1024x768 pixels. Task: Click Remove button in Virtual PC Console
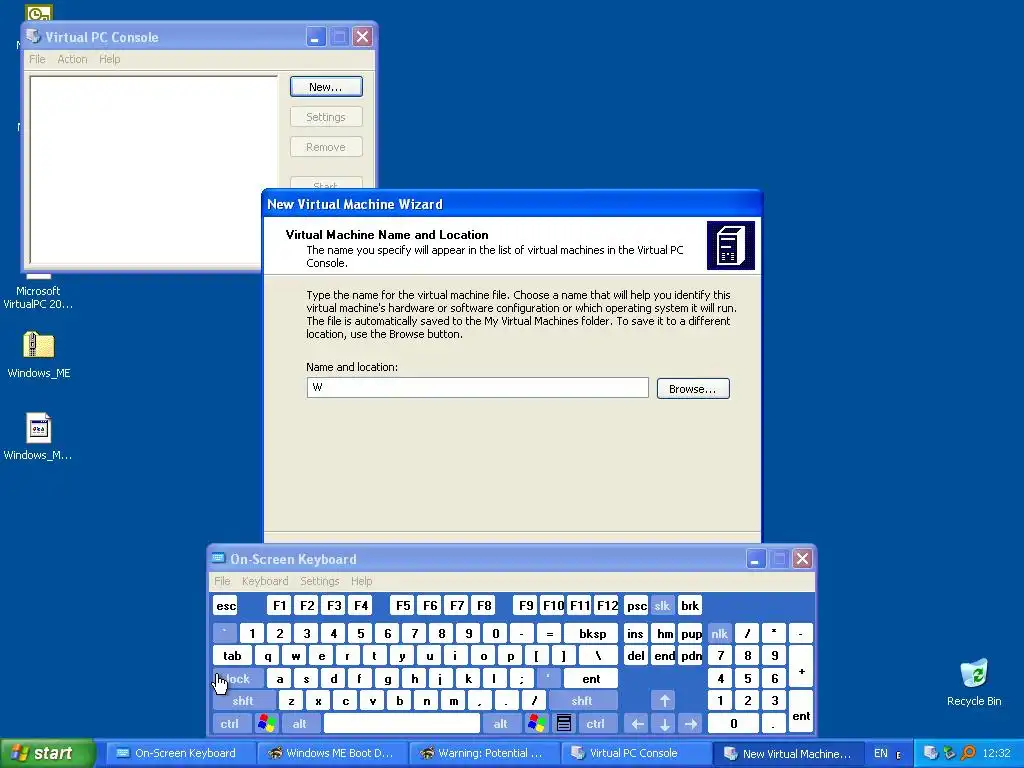326,147
